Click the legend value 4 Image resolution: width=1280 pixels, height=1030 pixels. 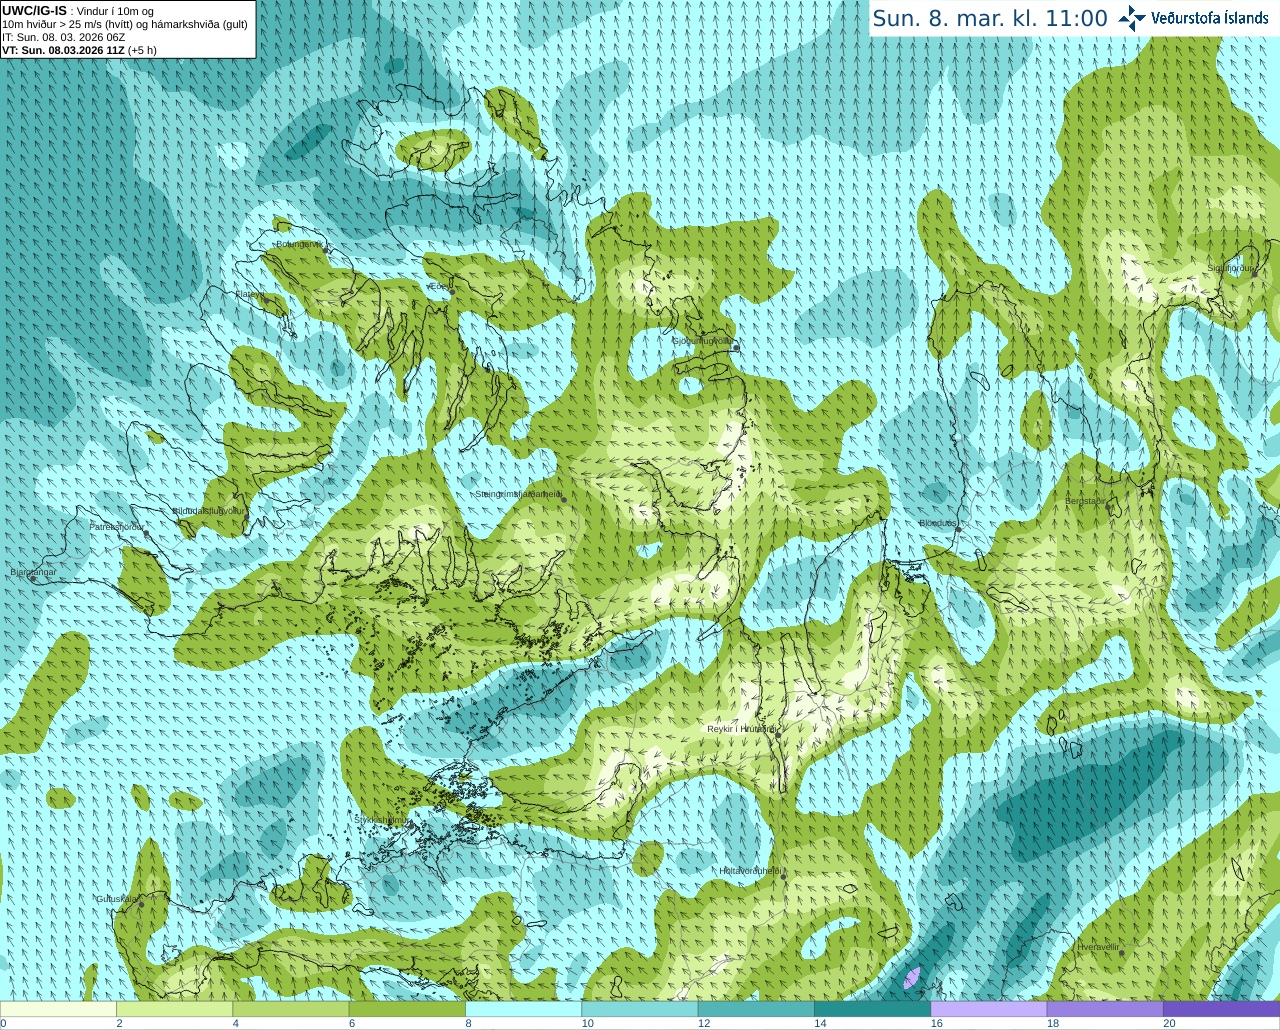point(235,1023)
